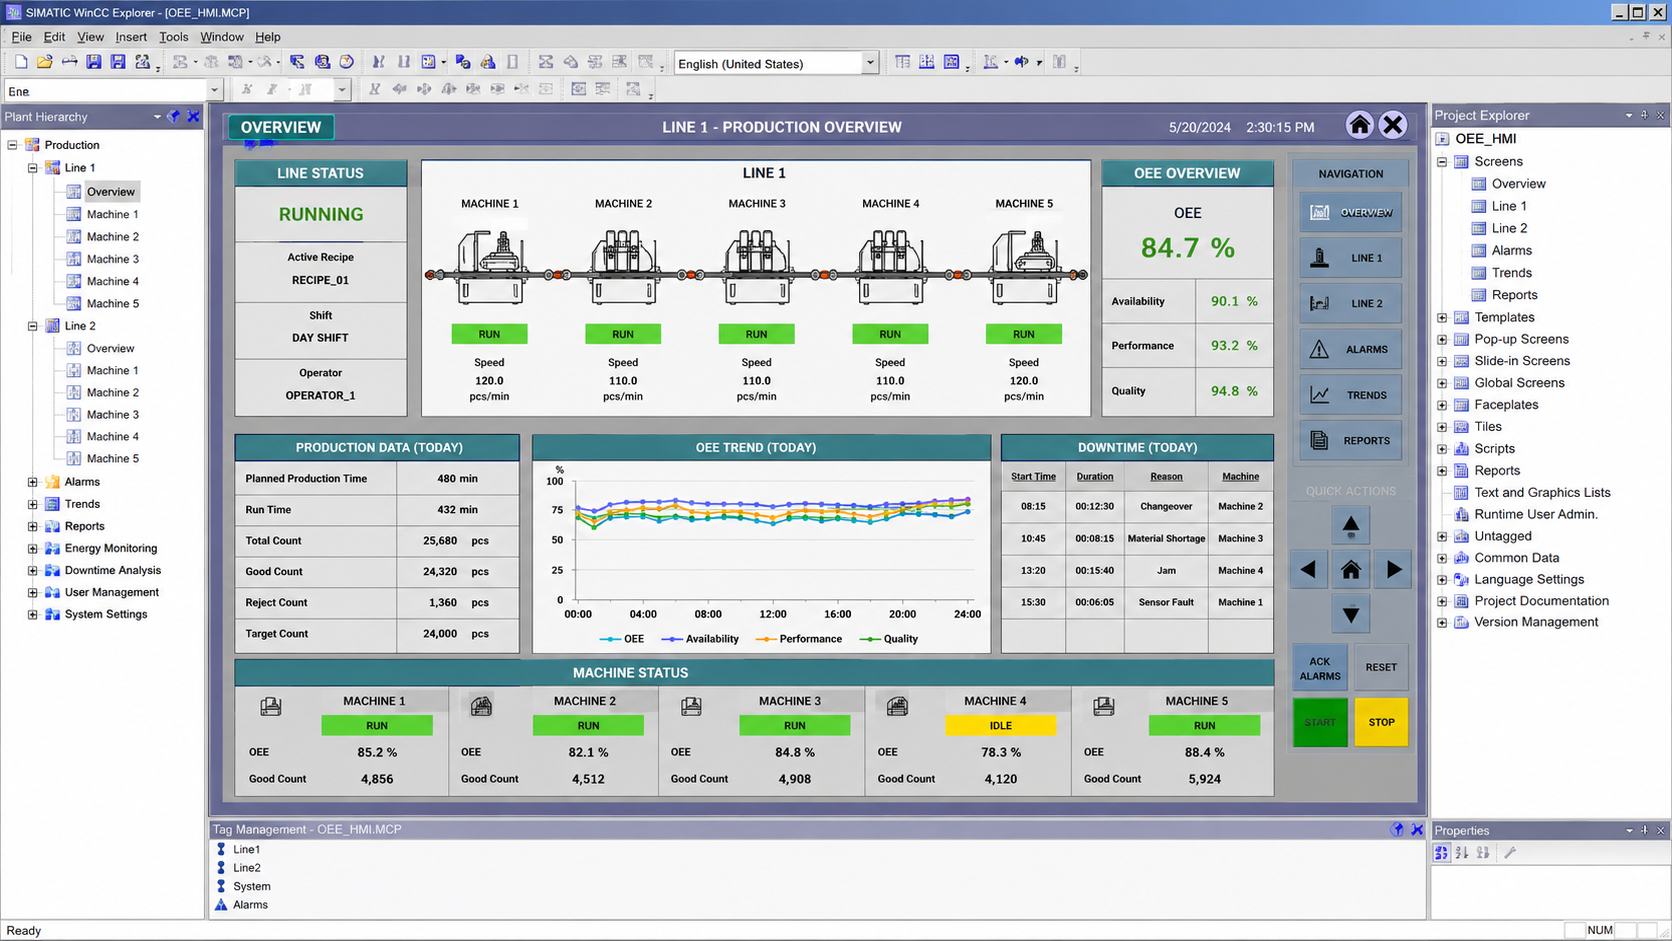Click the Home icon in HMI header
Image resolution: width=1672 pixels, height=941 pixels.
[x=1359, y=125]
